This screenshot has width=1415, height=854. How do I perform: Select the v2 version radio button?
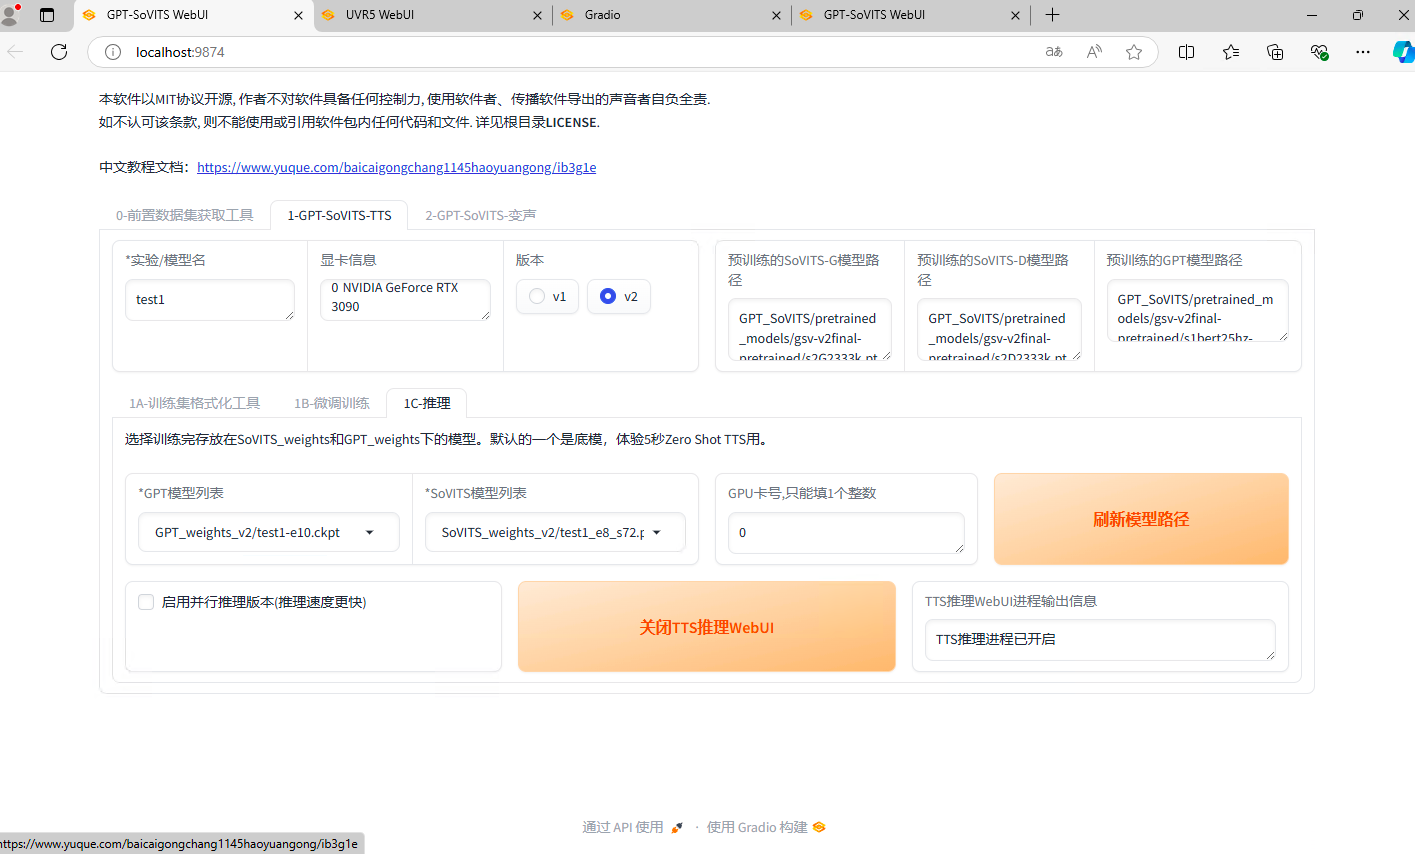(x=608, y=296)
